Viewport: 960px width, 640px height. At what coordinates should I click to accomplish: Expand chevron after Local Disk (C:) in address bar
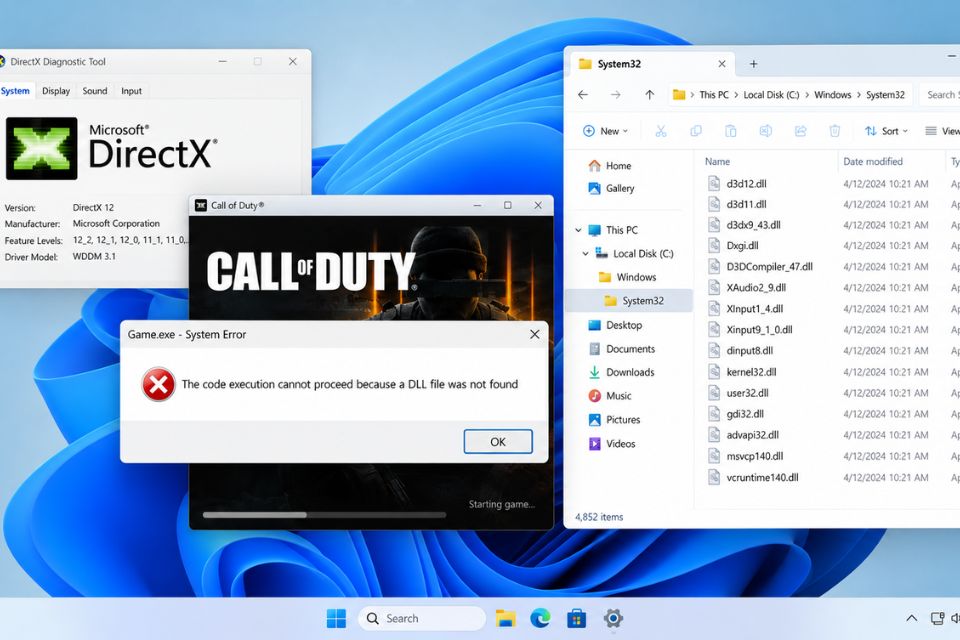coord(807,95)
